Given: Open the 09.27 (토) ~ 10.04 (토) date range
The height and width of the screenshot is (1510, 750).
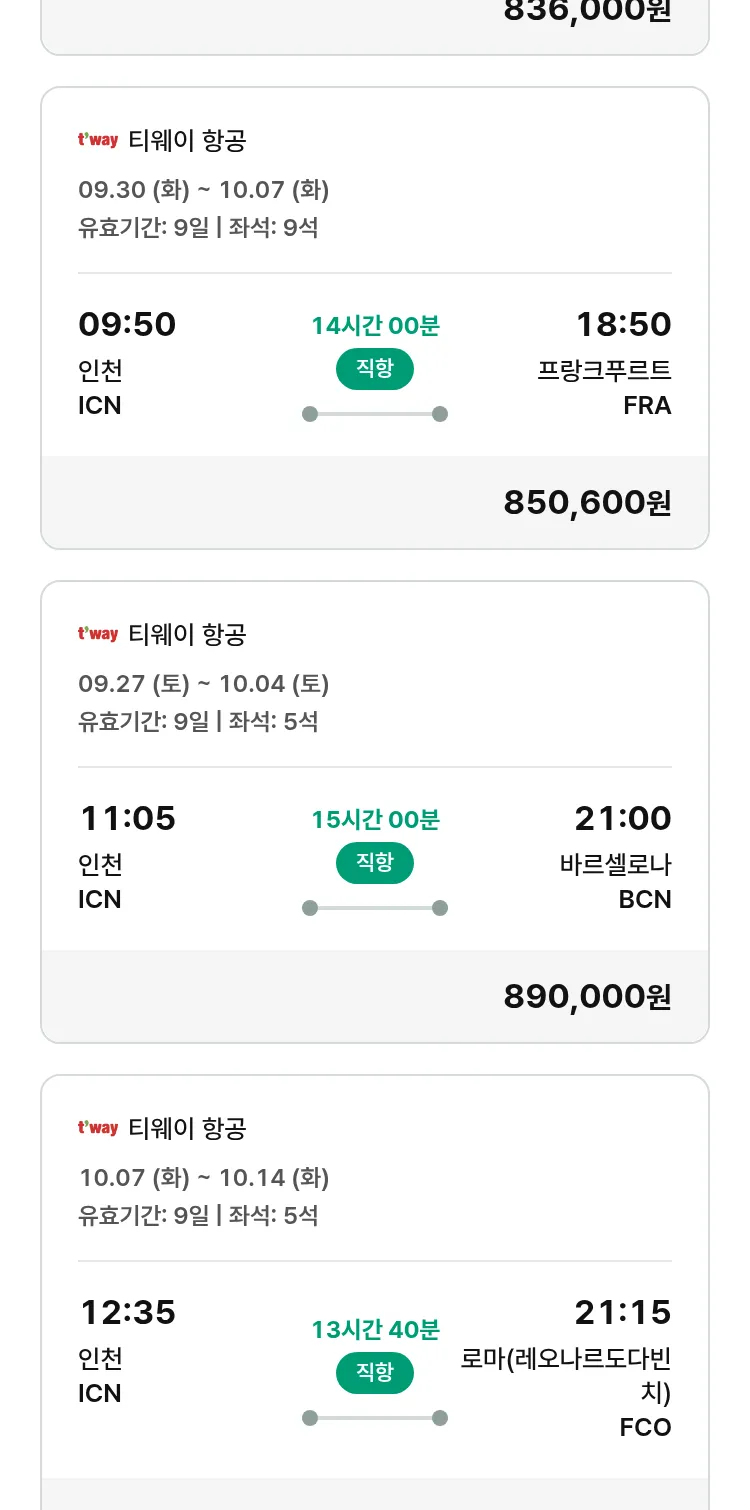Looking at the screenshot, I should pyautogui.click(x=204, y=683).
